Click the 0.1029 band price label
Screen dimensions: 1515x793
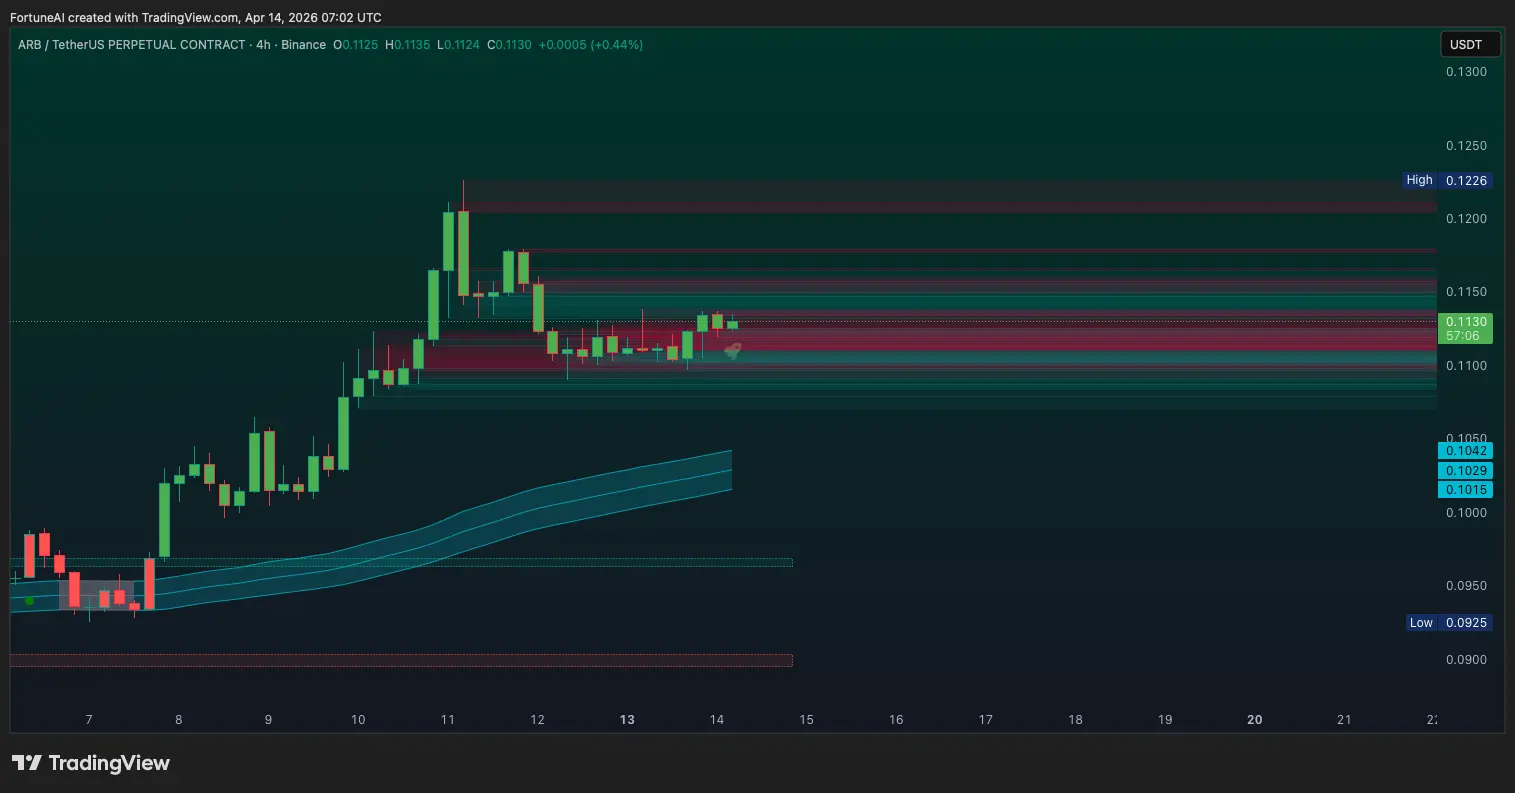point(1465,471)
